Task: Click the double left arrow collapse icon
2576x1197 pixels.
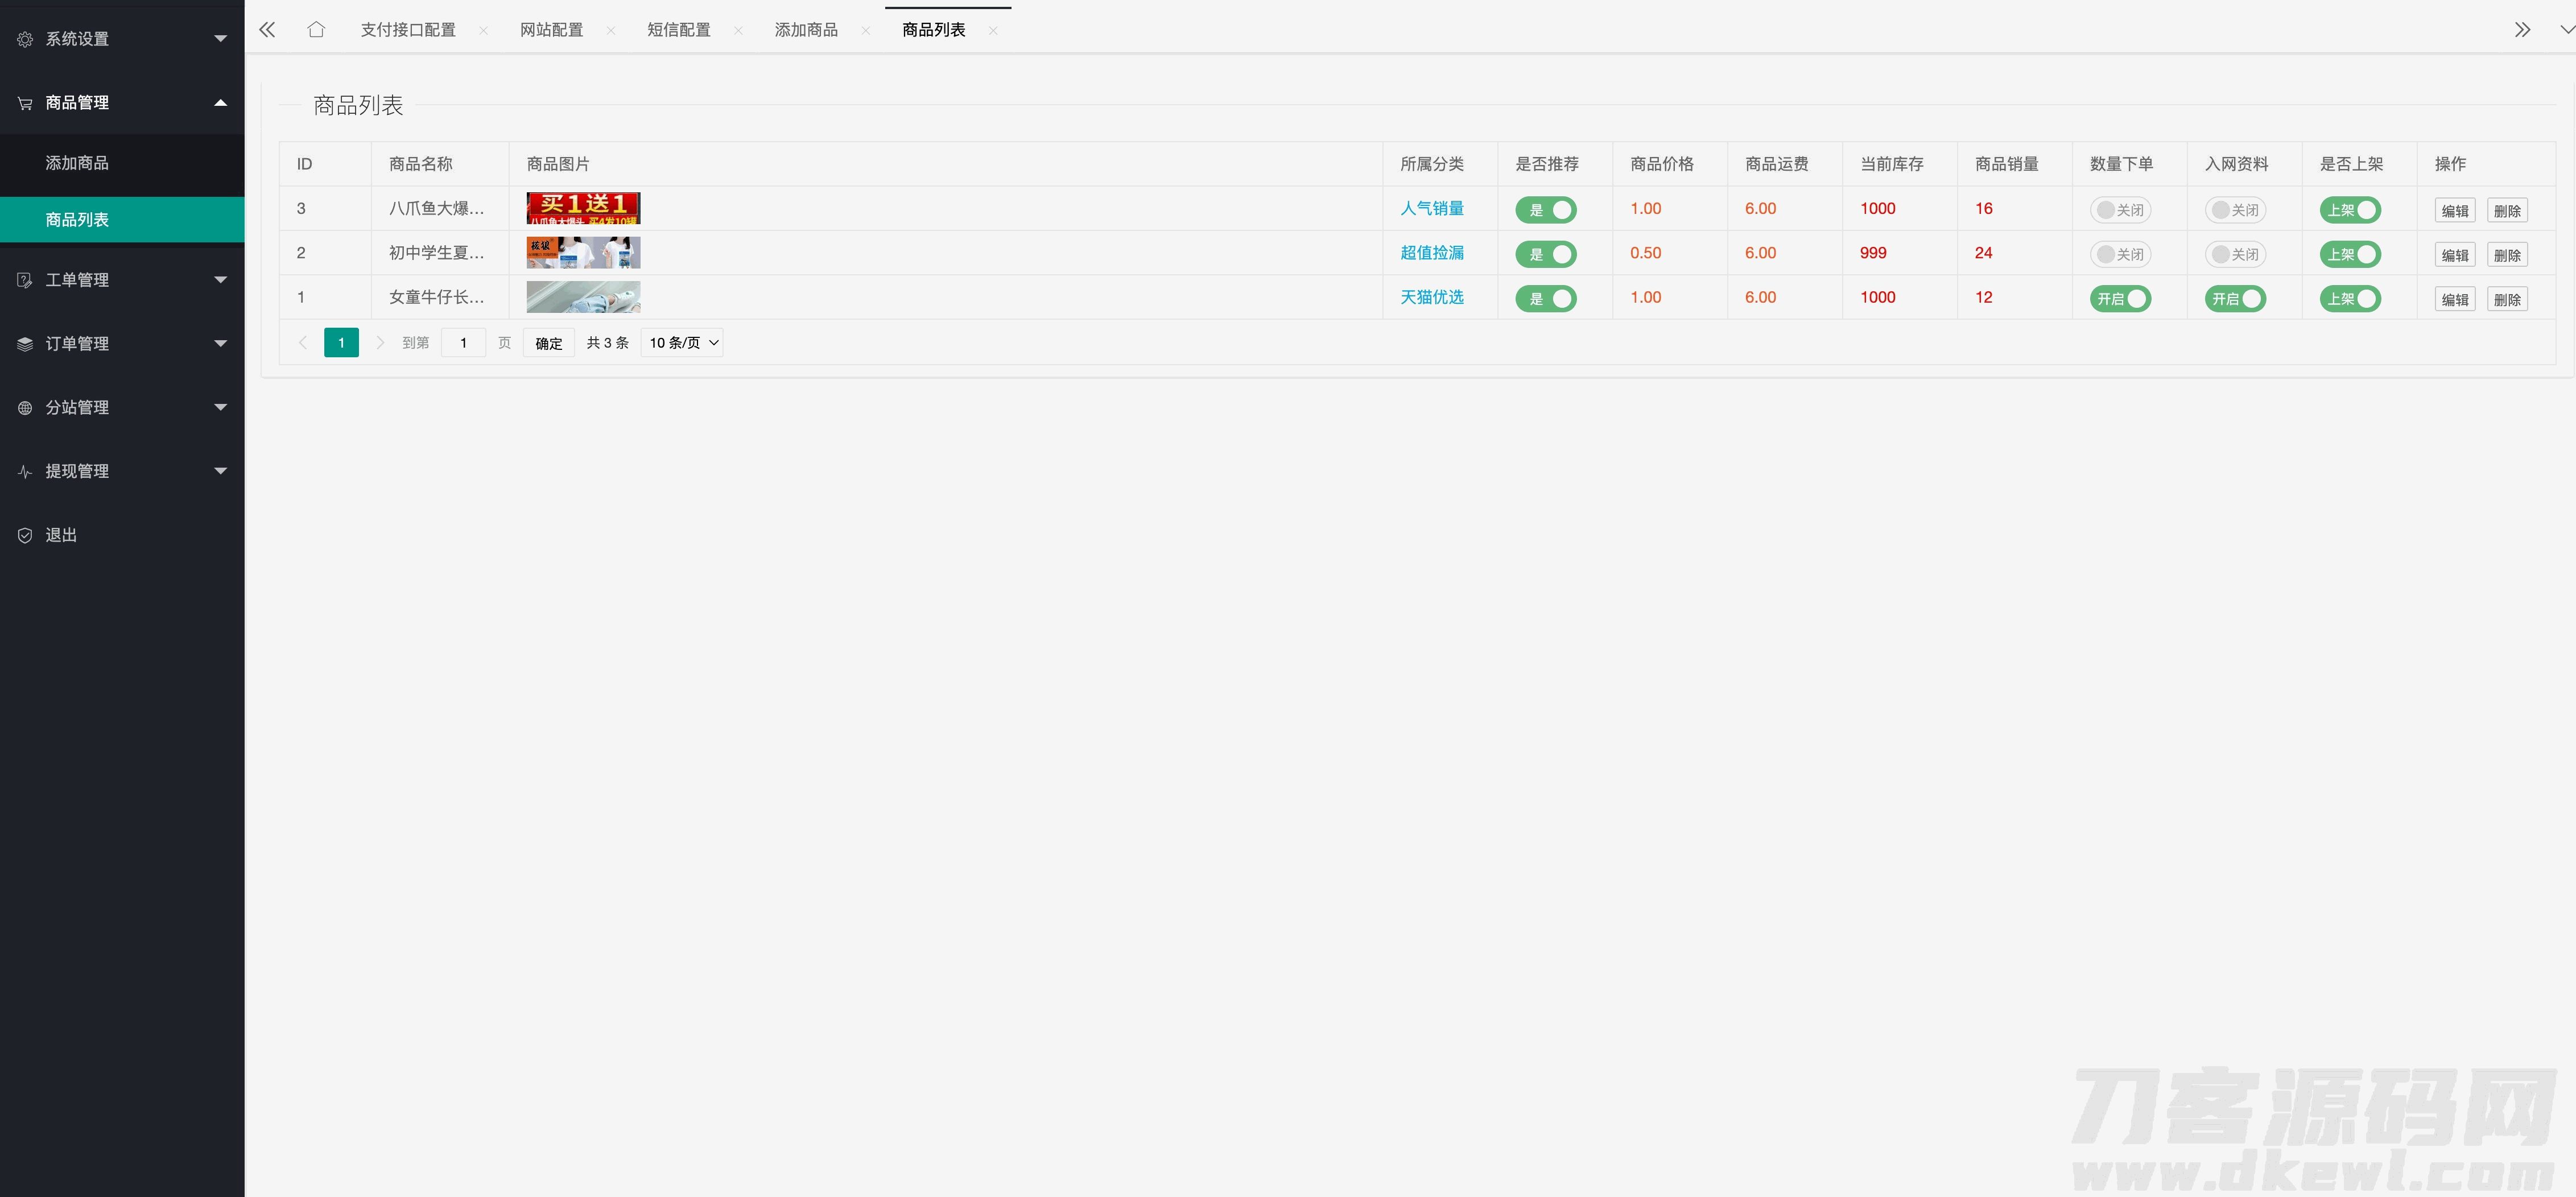Action: (x=267, y=30)
